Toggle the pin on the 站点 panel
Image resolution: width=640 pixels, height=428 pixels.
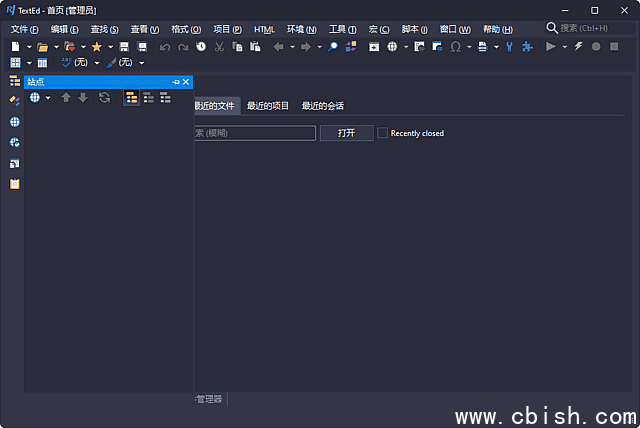click(x=176, y=82)
